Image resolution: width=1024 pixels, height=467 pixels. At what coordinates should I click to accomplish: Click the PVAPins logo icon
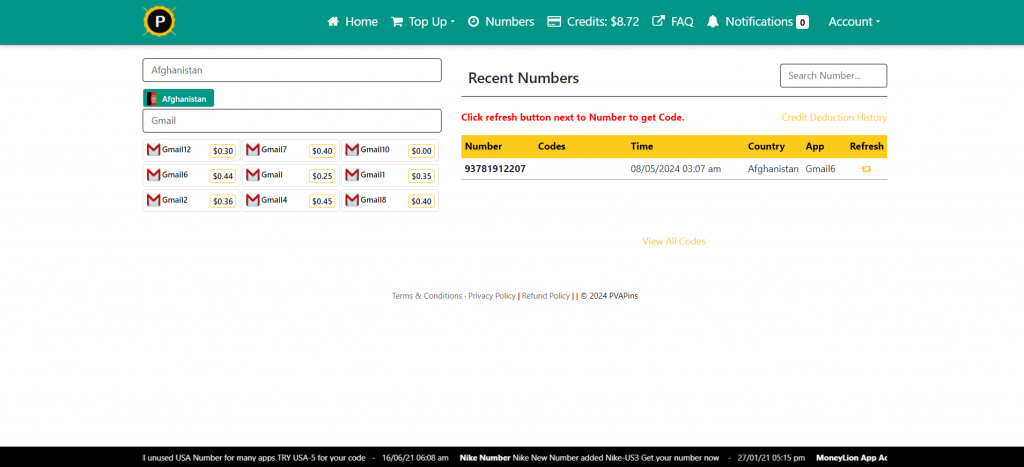pos(159,22)
